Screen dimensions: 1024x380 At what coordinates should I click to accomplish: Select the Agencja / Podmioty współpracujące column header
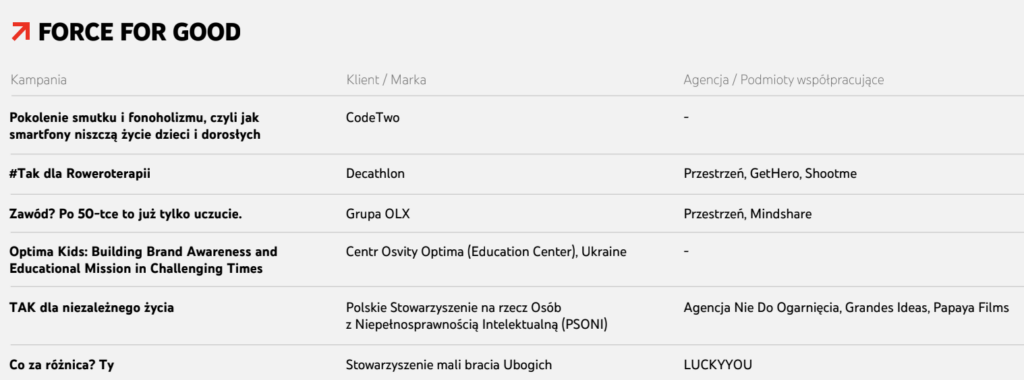click(x=784, y=80)
